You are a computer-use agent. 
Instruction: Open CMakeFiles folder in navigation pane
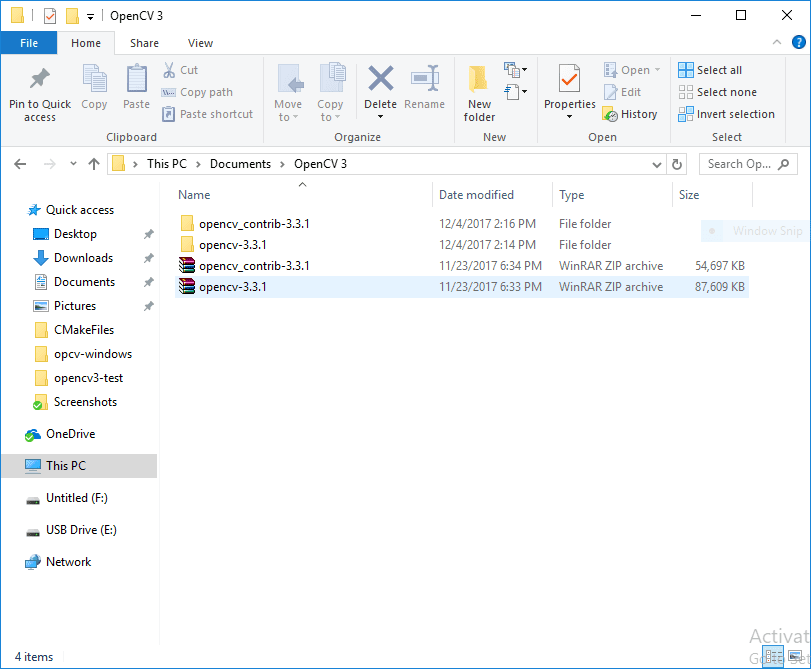tap(84, 330)
